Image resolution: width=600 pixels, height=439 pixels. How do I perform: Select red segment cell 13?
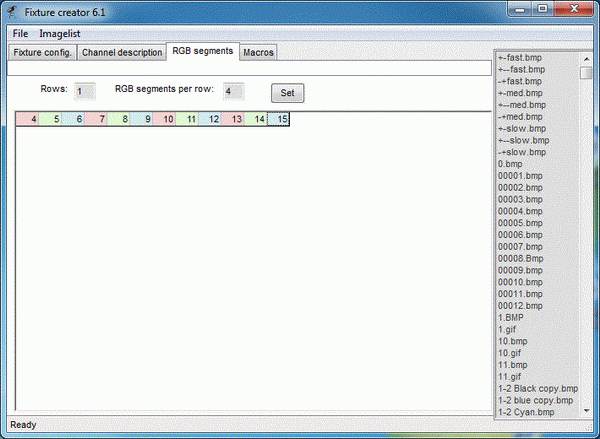(233, 119)
